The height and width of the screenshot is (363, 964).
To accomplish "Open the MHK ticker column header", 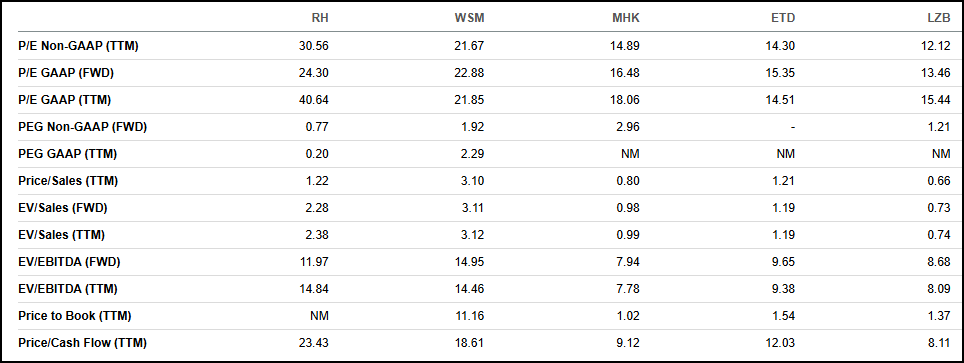I will (626, 18).
